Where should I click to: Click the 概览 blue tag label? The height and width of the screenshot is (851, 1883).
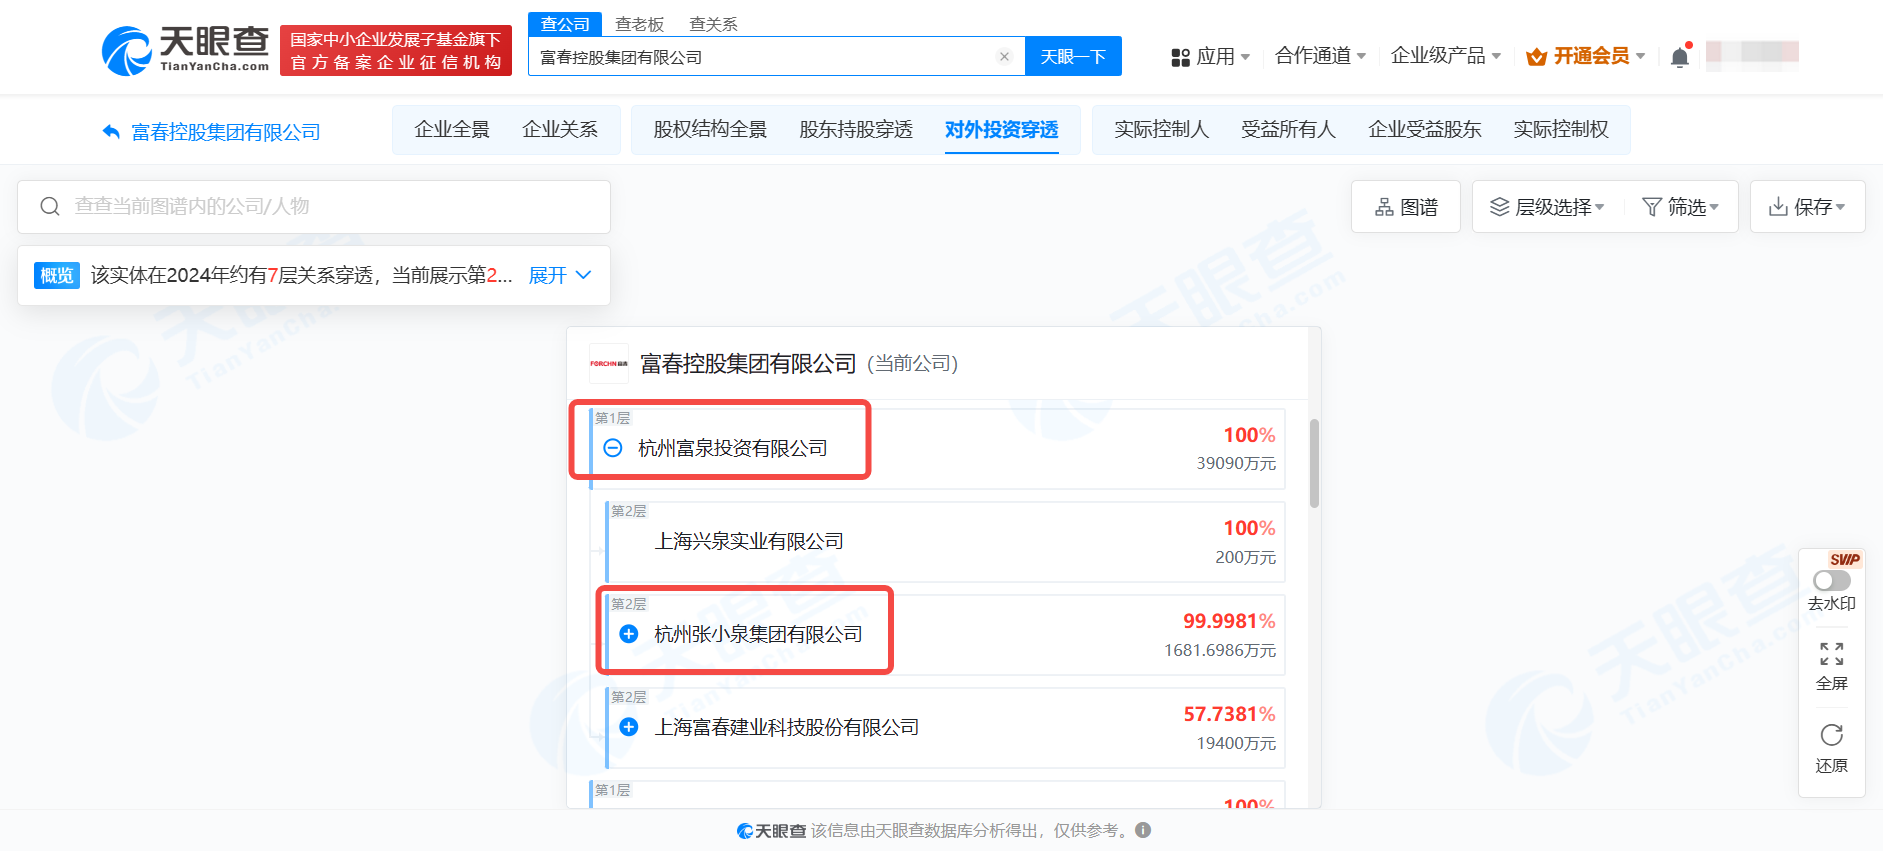pos(57,275)
